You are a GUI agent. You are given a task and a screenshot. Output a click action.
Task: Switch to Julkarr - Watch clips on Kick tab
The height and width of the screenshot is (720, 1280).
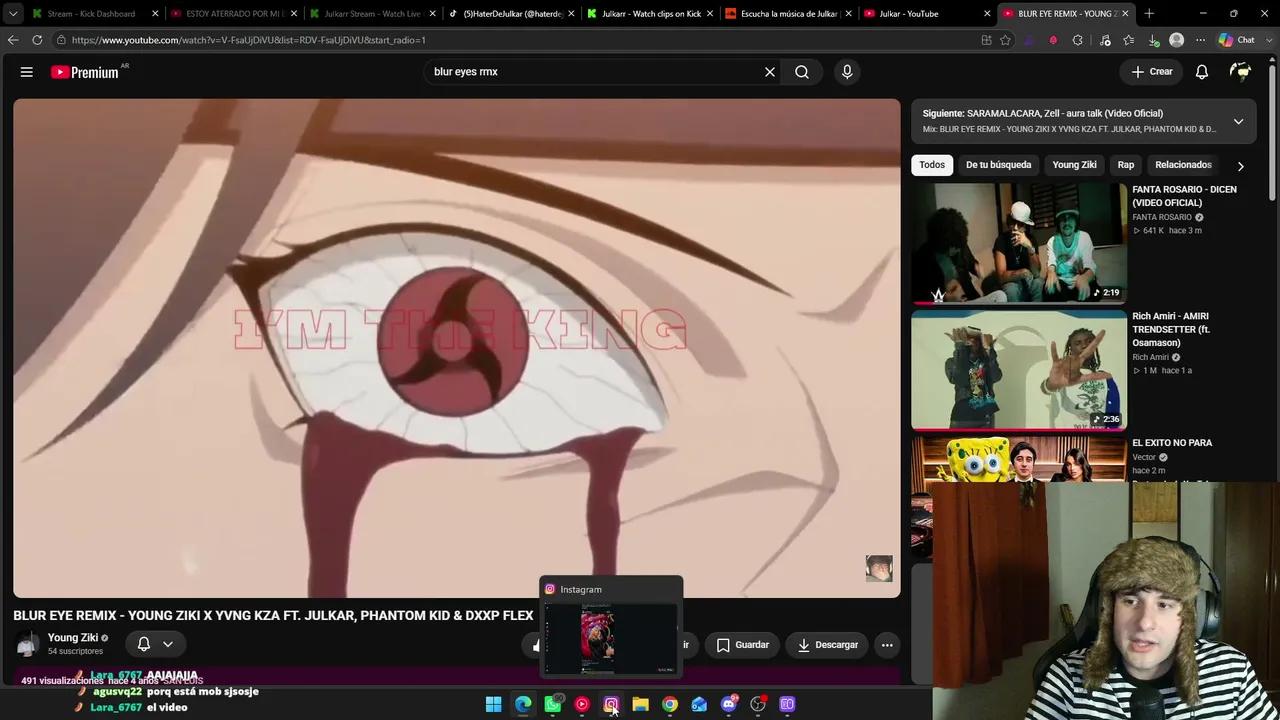click(x=650, y=14)
